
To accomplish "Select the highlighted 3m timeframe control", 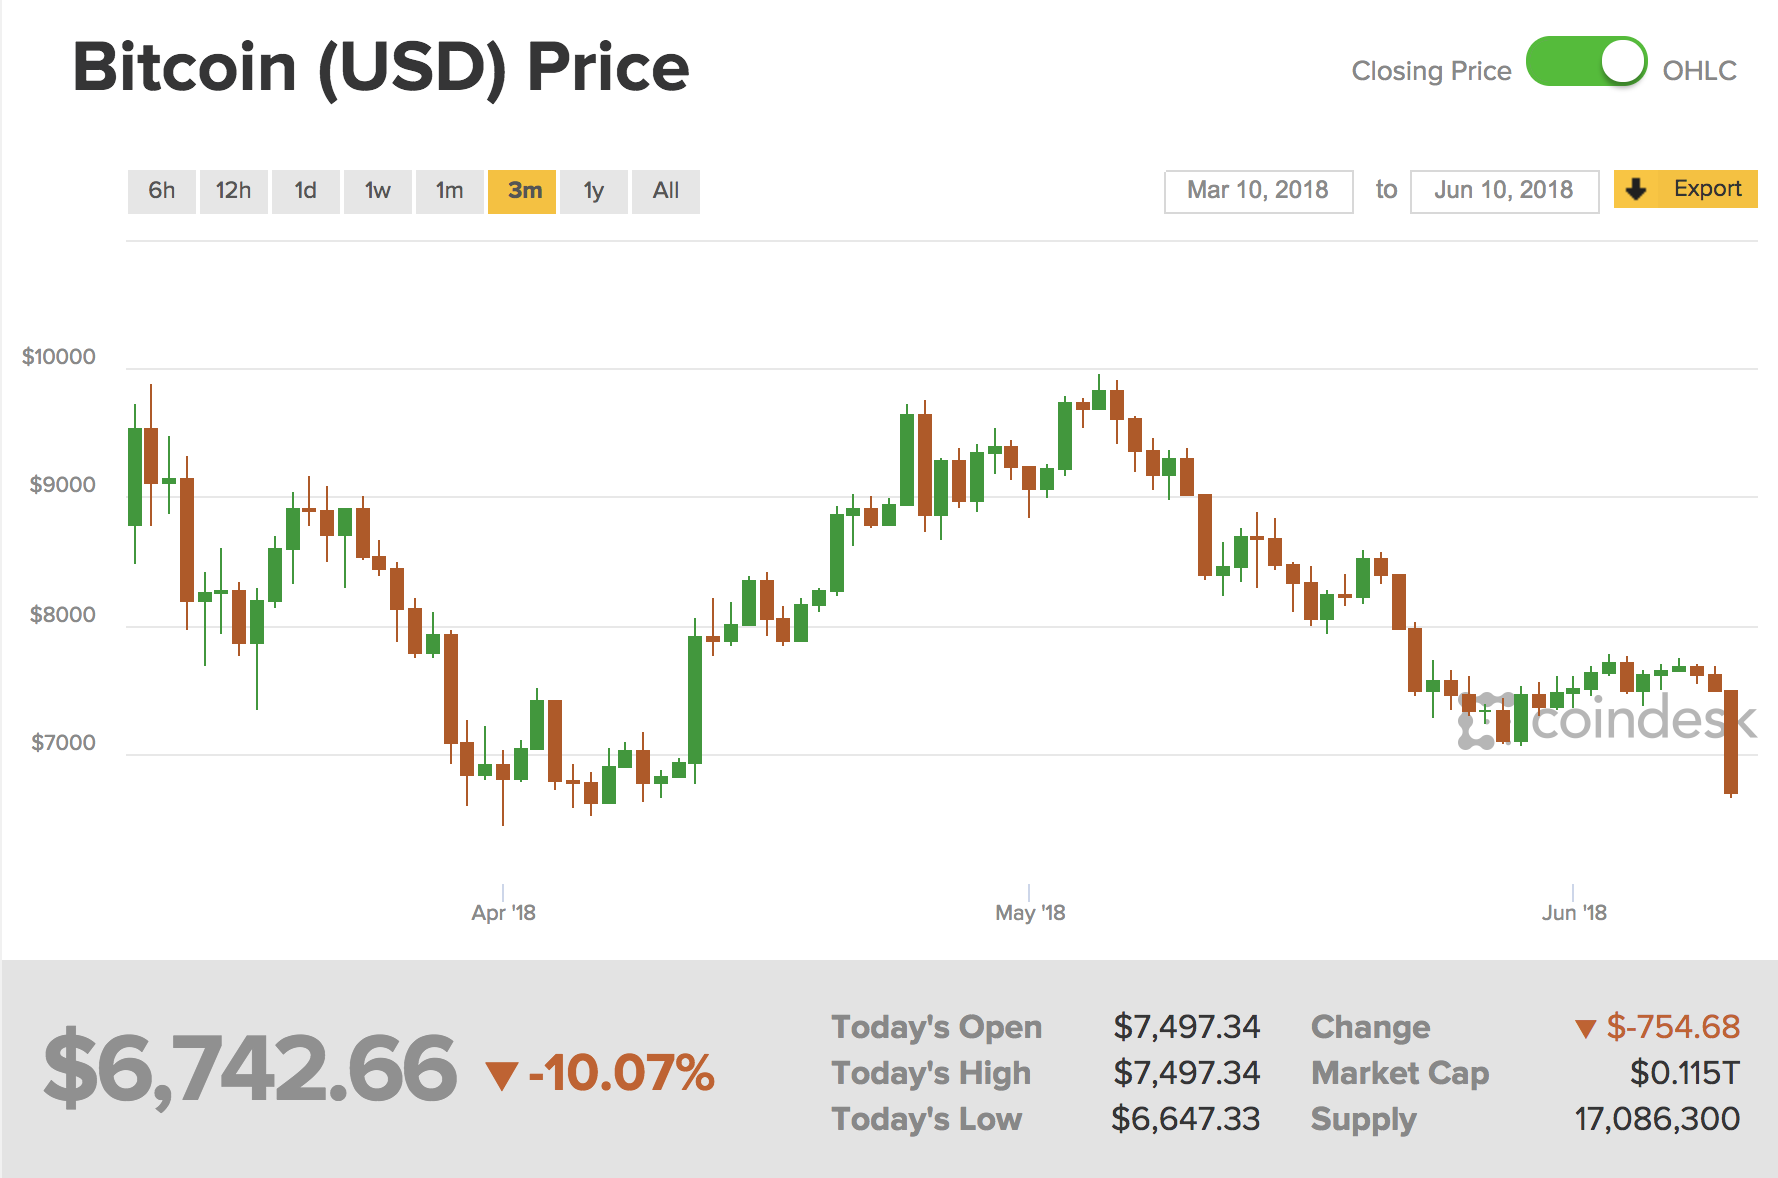I will (521, 190).
